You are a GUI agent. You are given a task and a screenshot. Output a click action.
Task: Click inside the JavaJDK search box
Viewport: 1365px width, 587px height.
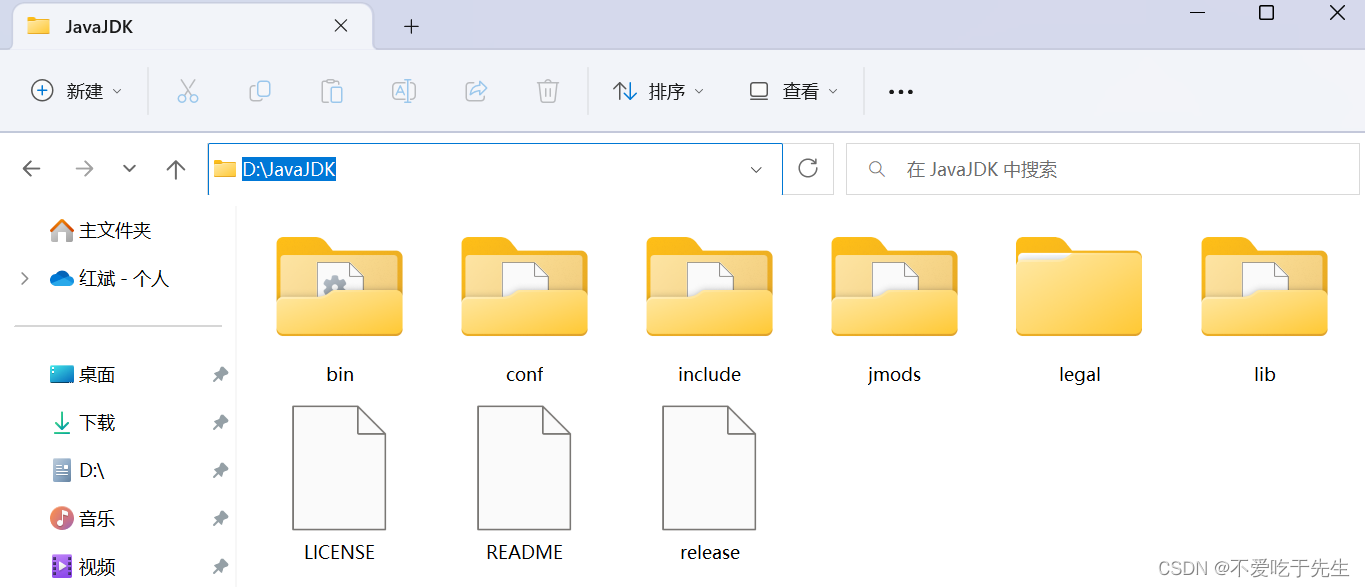coord(1100,168)
